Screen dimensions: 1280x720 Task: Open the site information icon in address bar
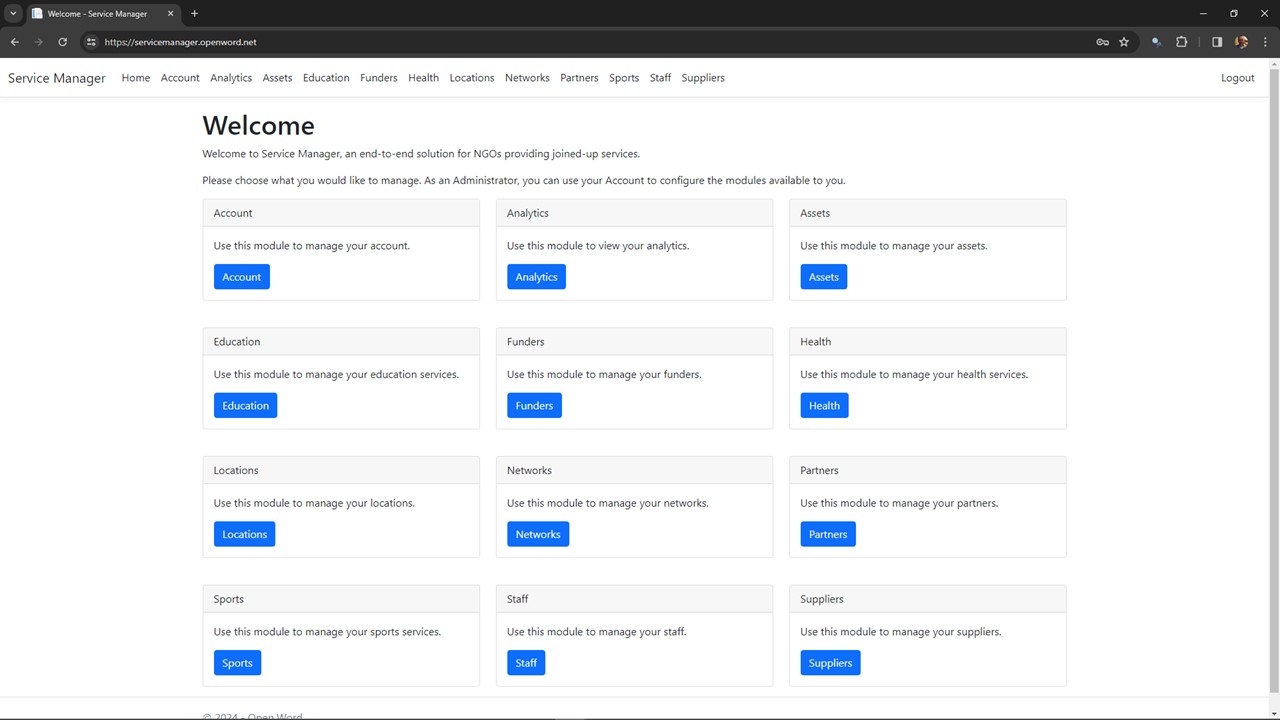tap(91, 42)
